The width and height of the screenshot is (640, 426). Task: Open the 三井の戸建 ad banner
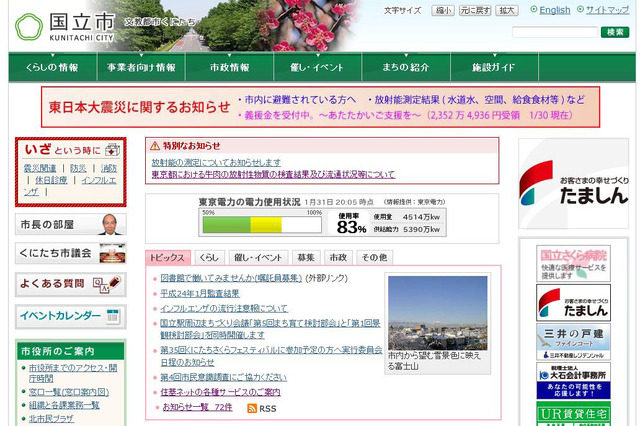[x=573, y=342]
